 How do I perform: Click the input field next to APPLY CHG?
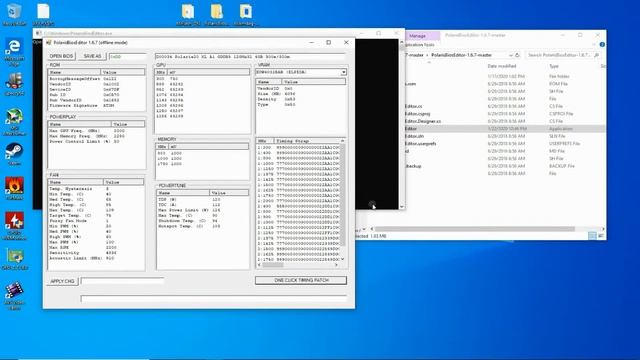[122, 281]
